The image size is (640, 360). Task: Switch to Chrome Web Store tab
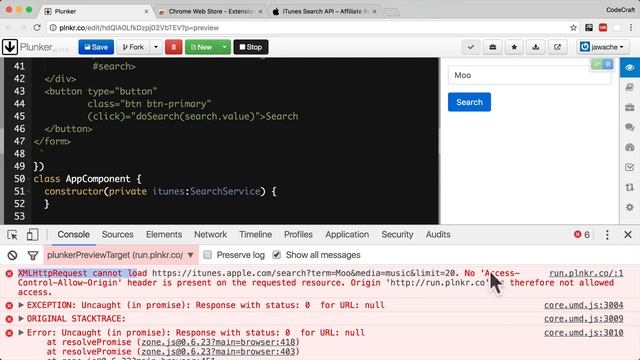(210, 11)
